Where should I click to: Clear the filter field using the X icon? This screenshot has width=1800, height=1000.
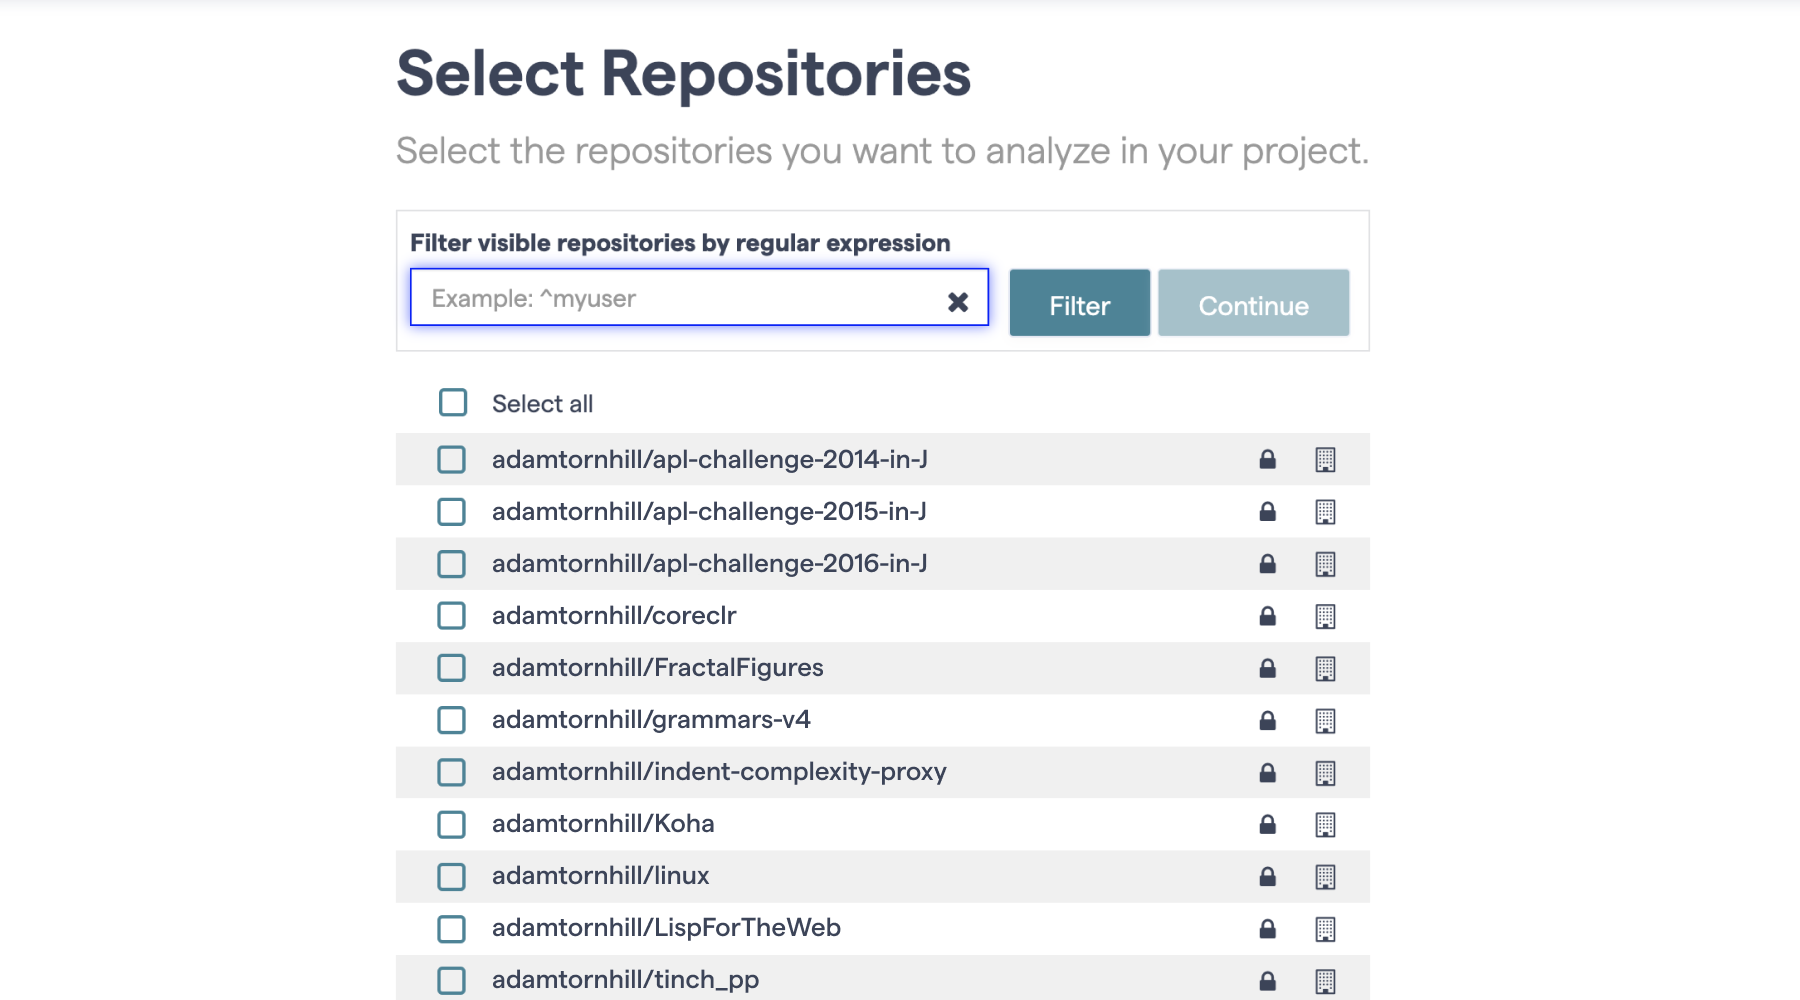957,300
